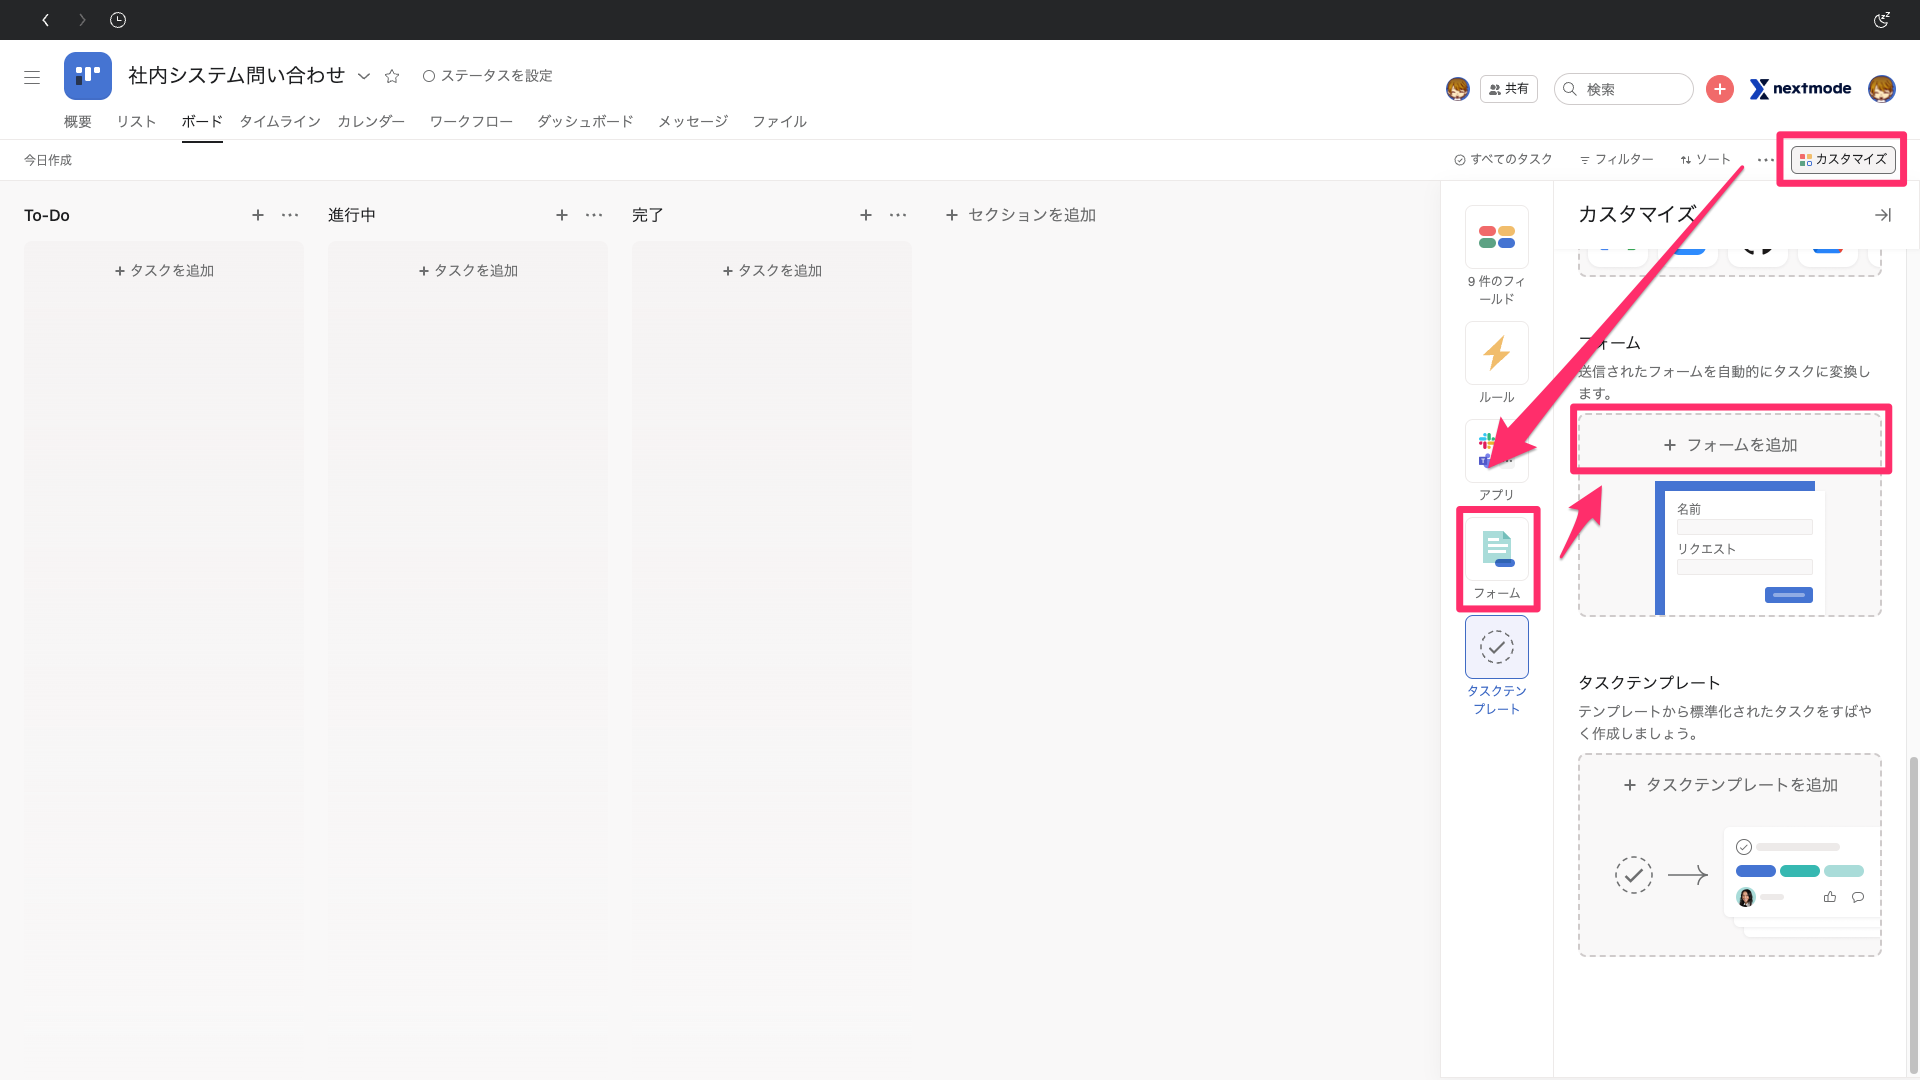Click the red plus quick-add button
1920x1080 pixels.
click(x=1719, y=89)
